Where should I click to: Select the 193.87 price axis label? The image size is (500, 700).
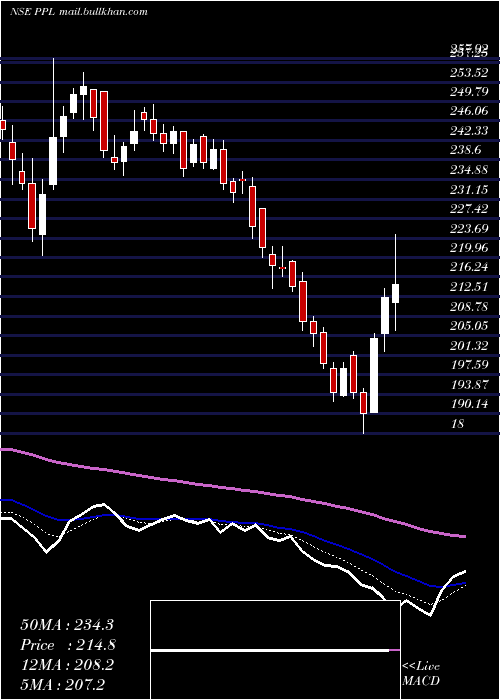pos(469,385)
